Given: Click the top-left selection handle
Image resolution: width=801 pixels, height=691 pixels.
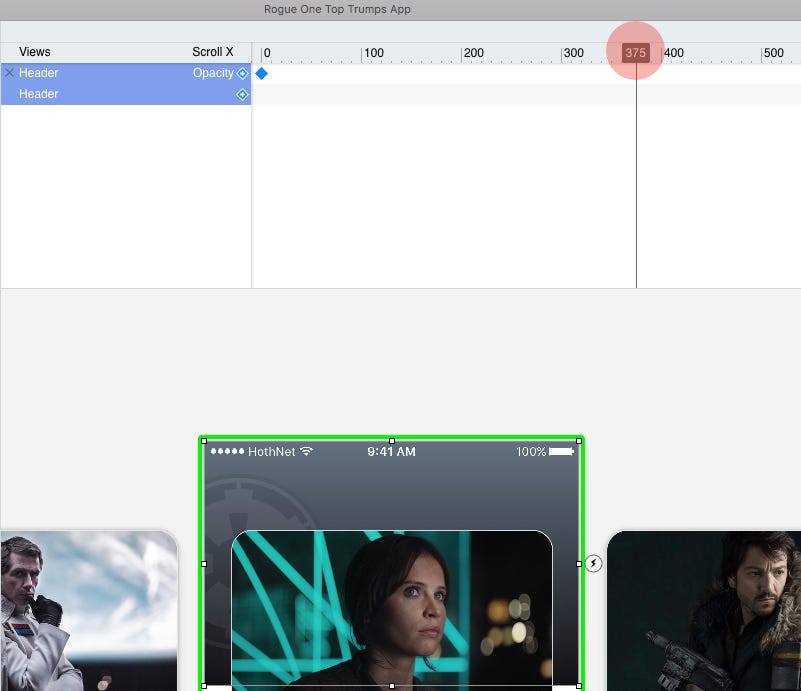Looking at the screenshot, I should point(204,441).
